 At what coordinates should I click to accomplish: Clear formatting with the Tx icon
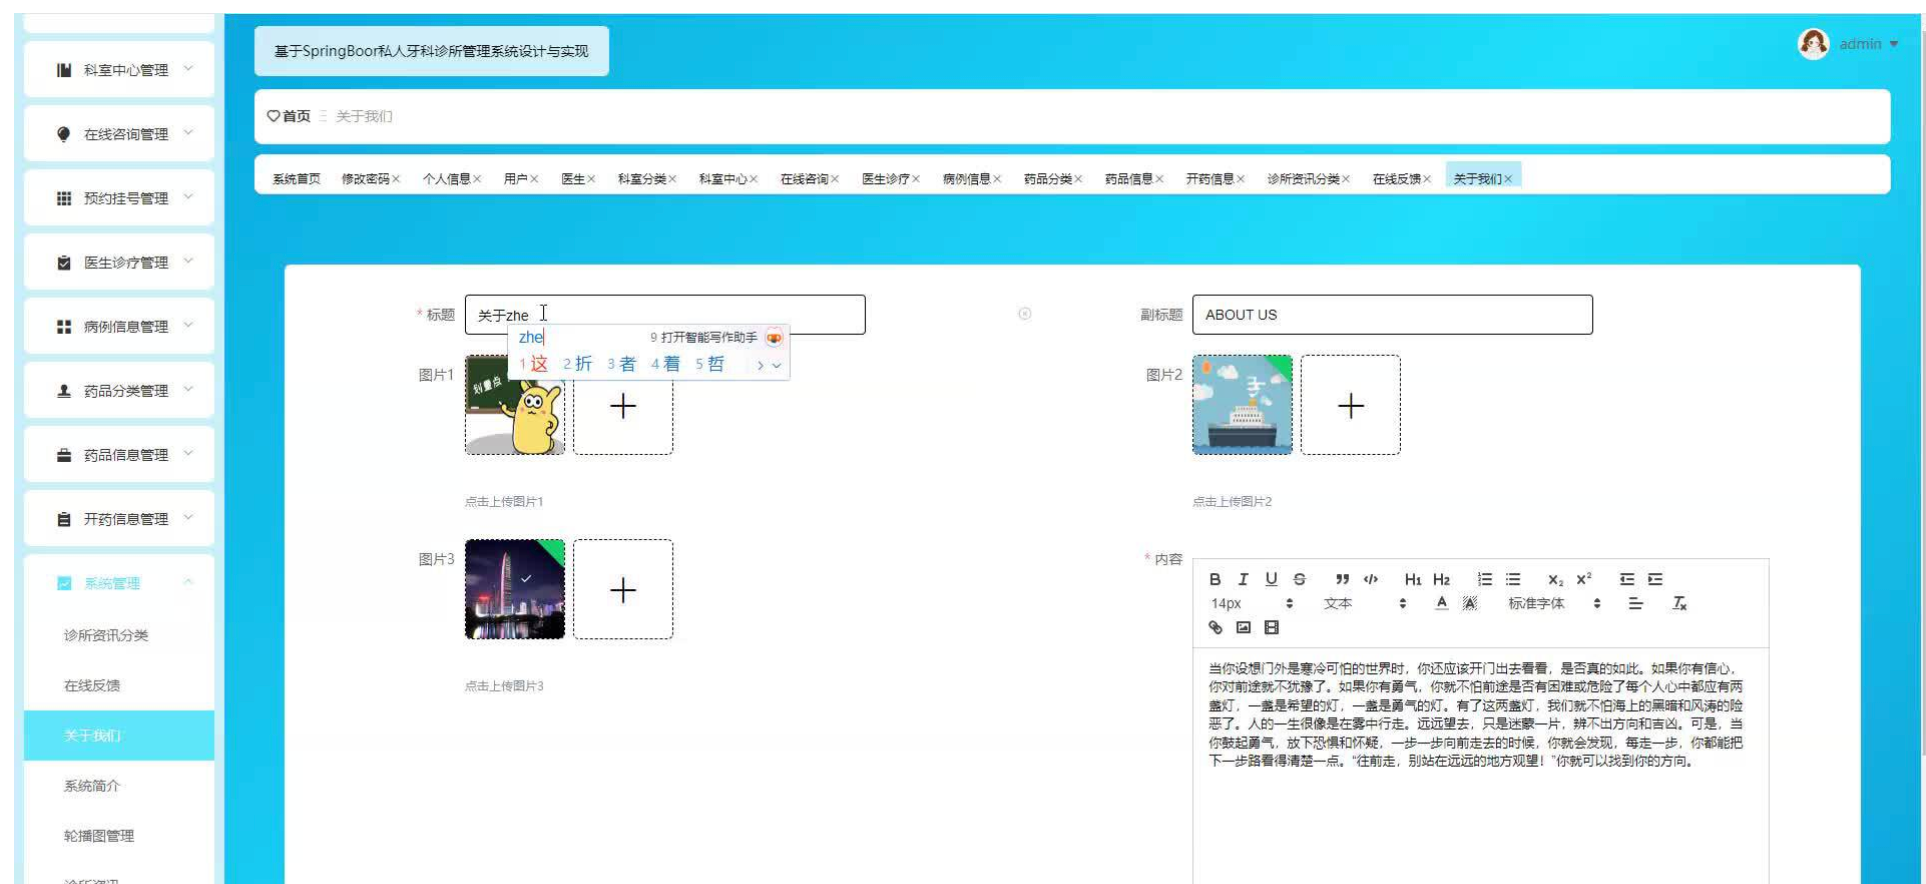pos(1680,603)
